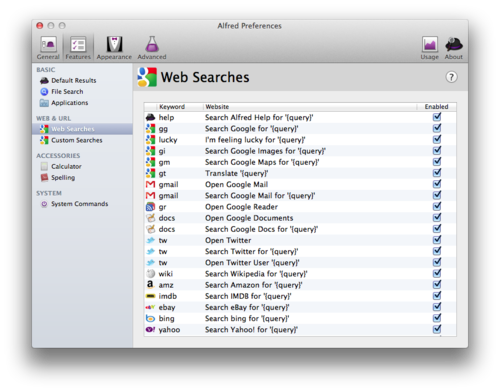Click the Yahoo icon beside yahoo
The width and height of the screenshot is (500, 392).
click(150, 330)
